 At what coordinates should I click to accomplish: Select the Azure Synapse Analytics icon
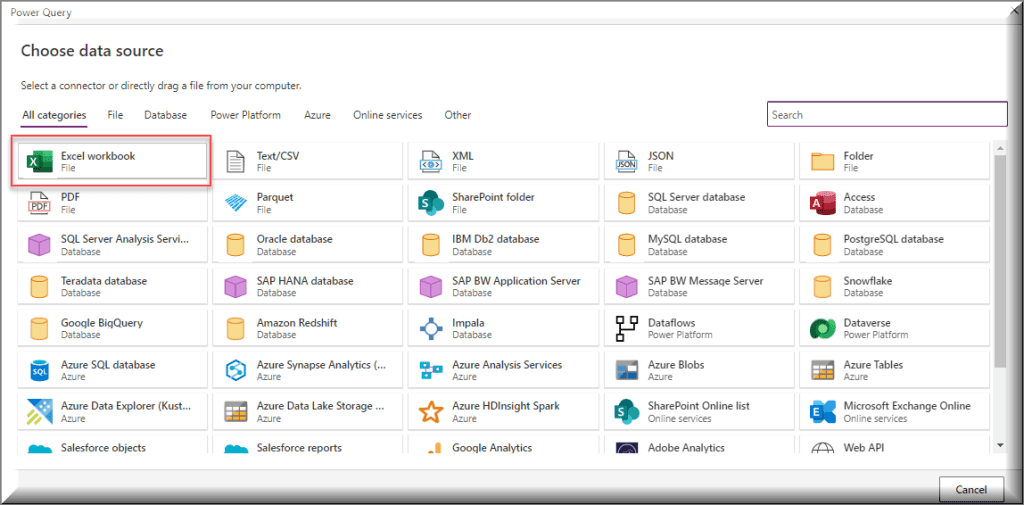[x=235, y=370]
